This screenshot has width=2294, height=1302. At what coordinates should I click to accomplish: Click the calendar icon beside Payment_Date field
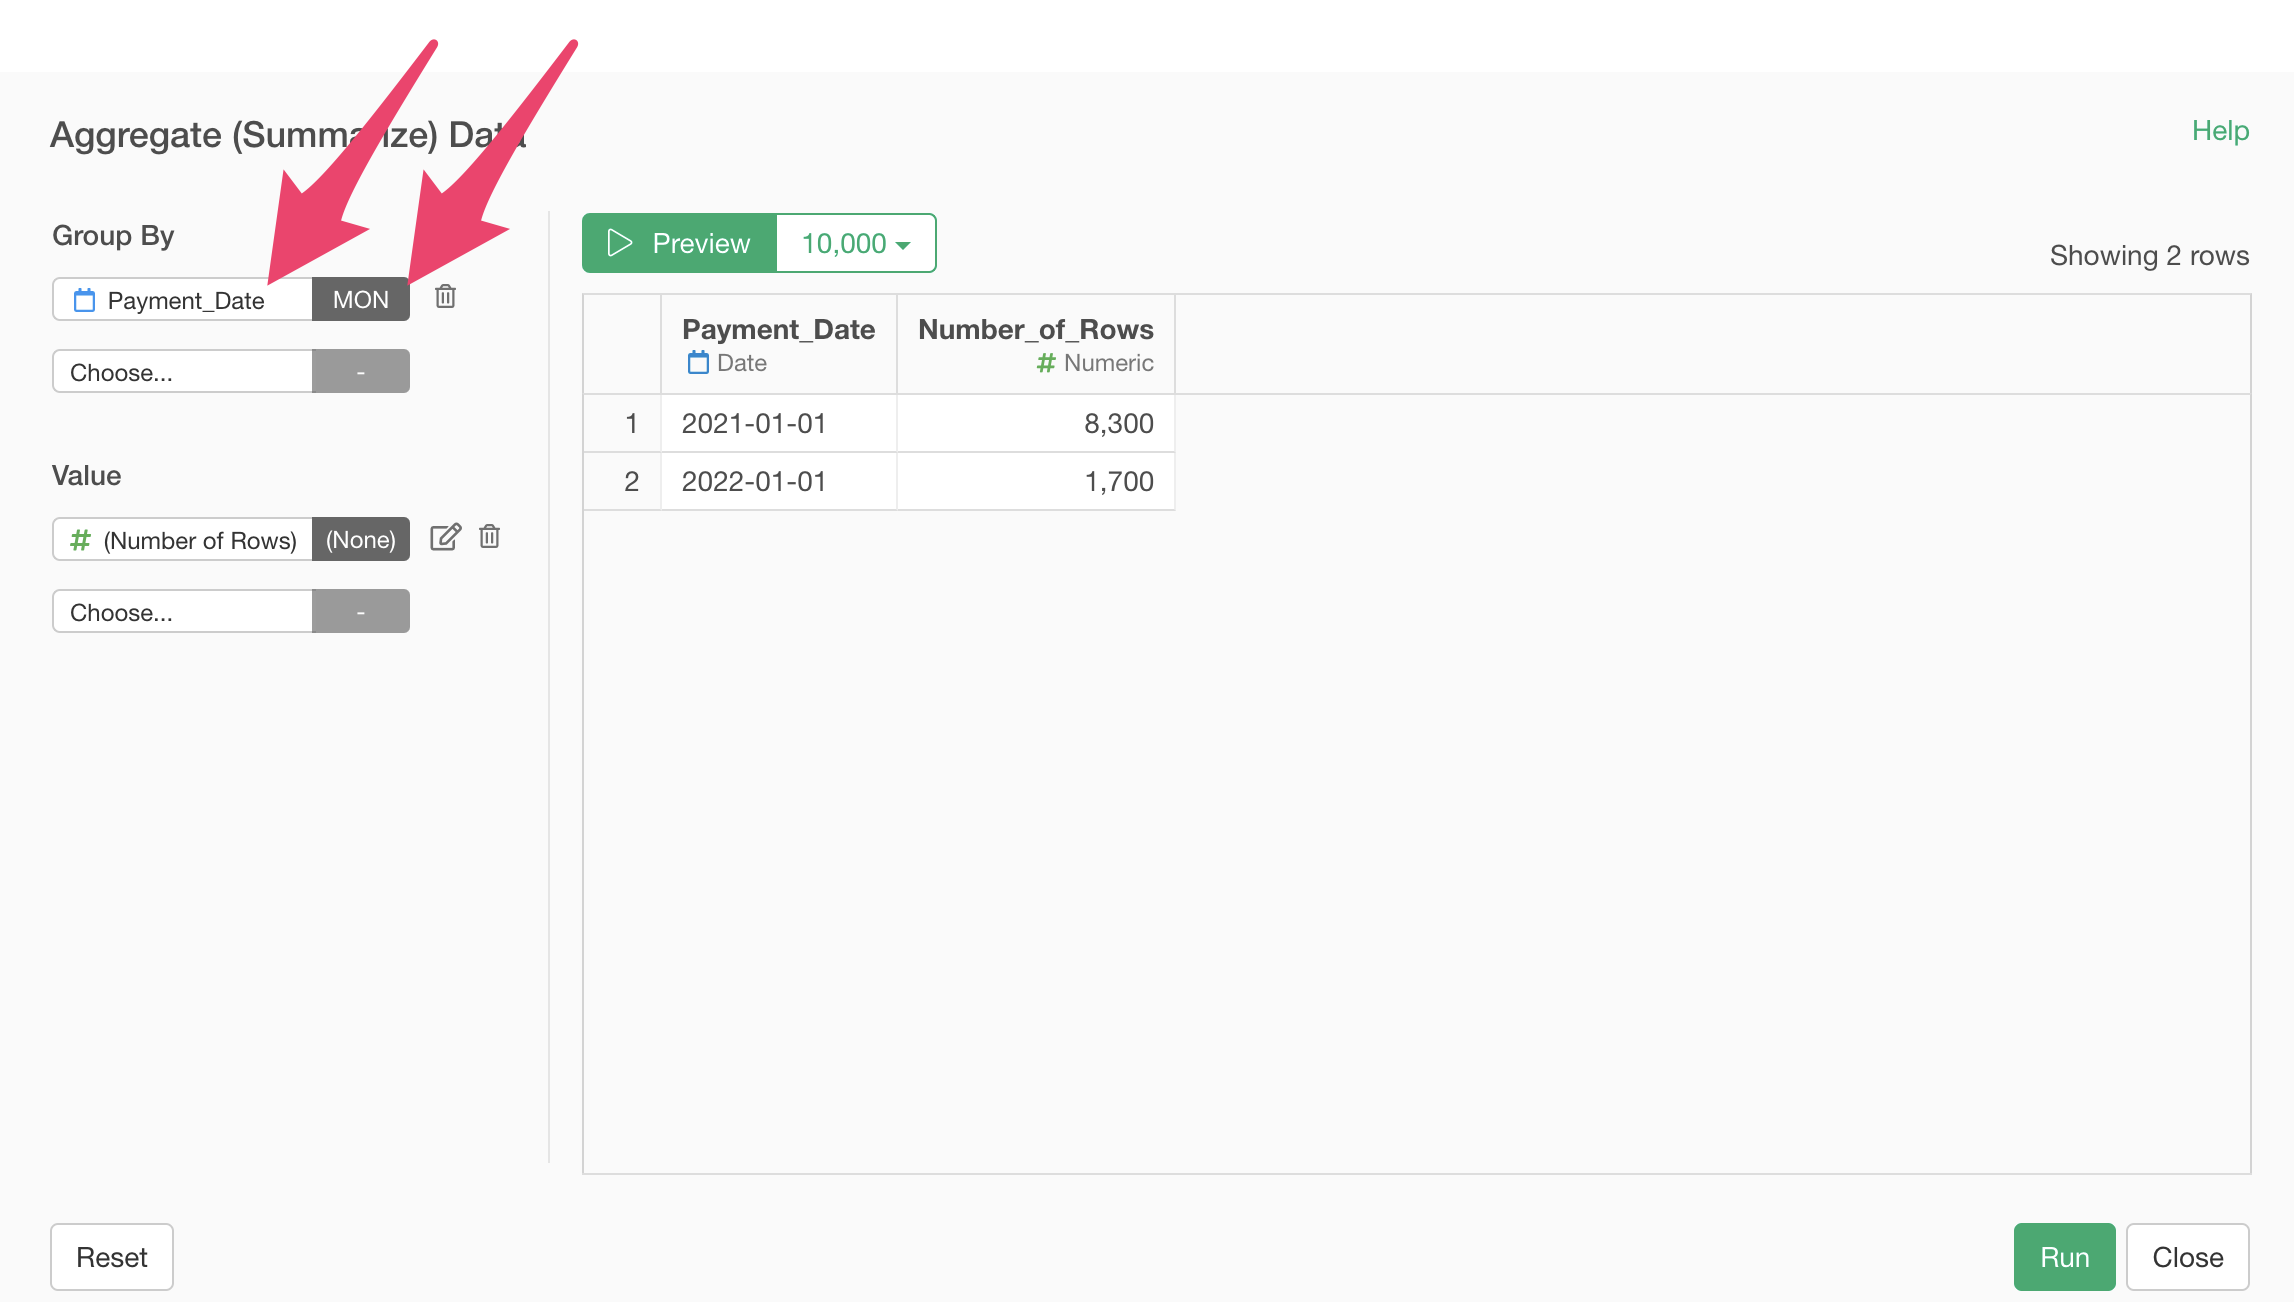pos(85,300)
